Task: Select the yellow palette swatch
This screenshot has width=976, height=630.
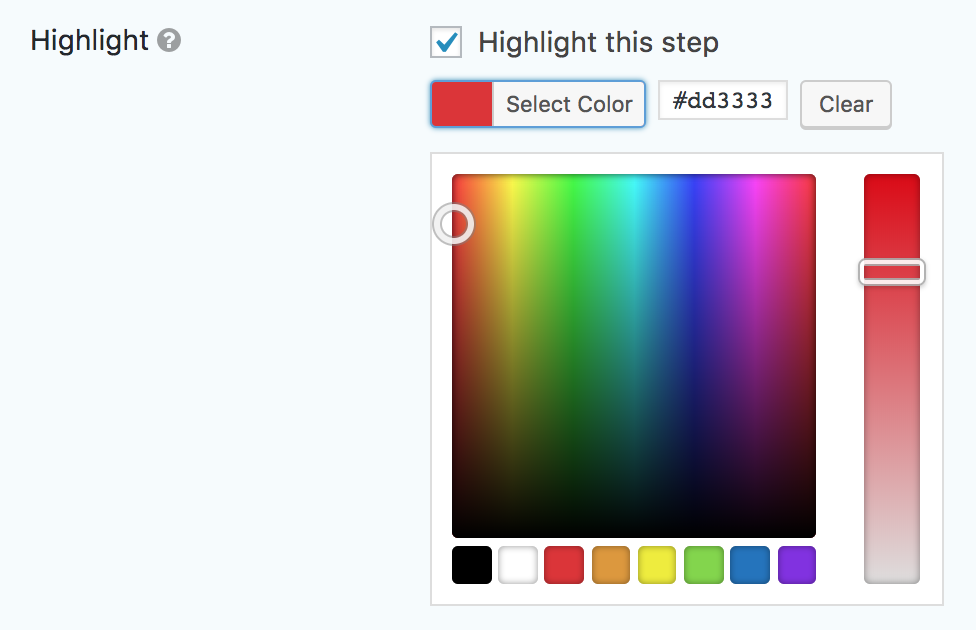Action: 657,565
